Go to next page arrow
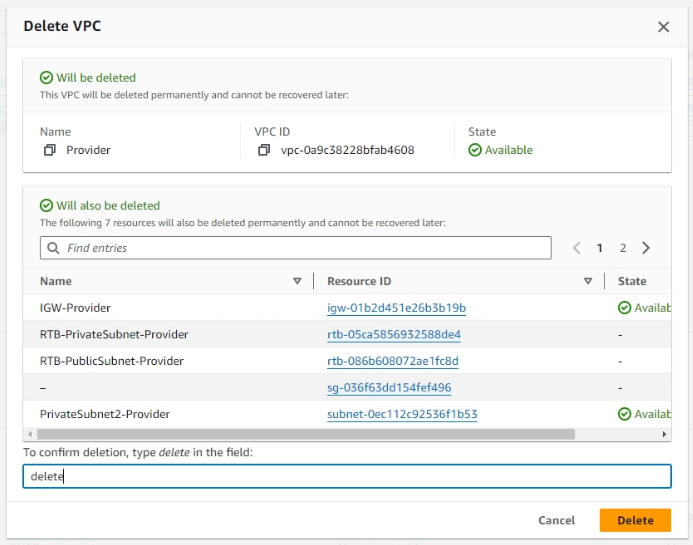 (646, 248)
